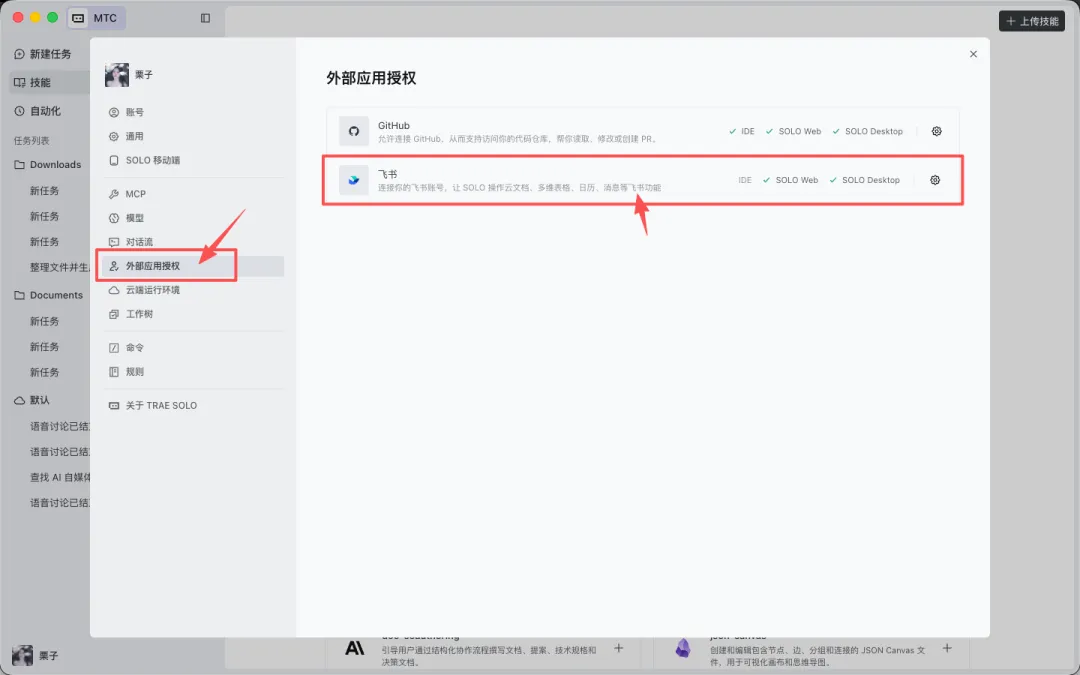Image resolution: width=1080 pixels, height=675 pixels.
Task: Click the 默认 cloud icon
Action: point(19,400)
